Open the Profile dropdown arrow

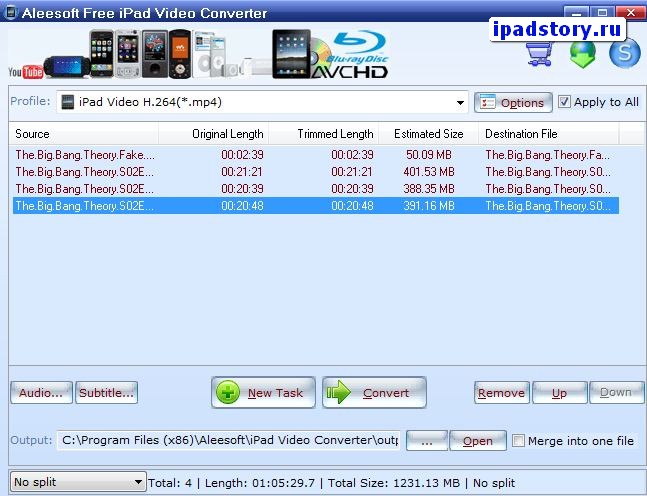460,102
